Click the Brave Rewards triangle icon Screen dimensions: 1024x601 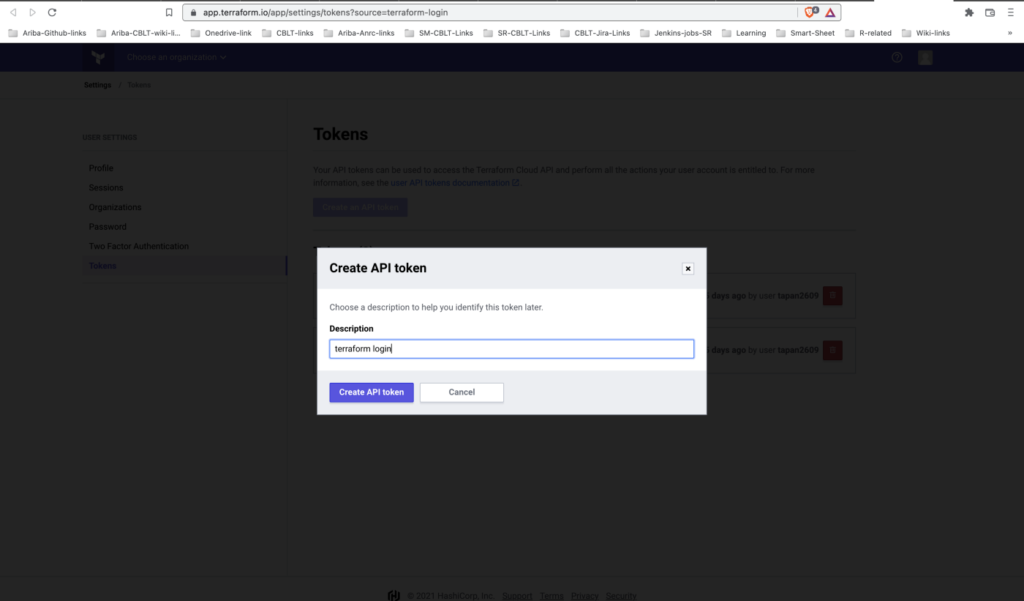(x=830, y=12)
